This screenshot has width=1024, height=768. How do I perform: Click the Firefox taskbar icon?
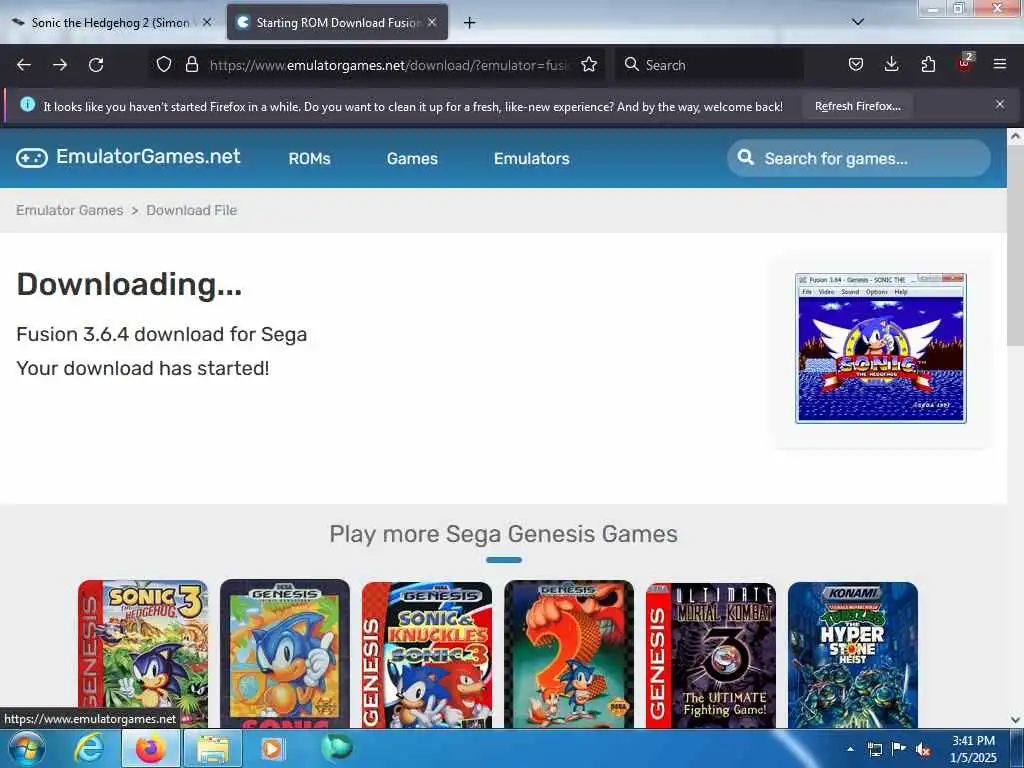[x=150, y=748]
